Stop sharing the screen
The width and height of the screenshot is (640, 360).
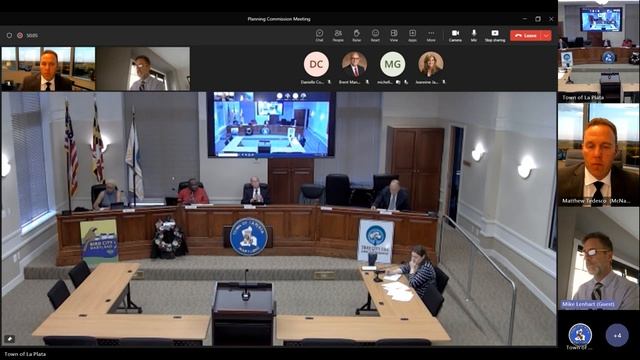coord(495,35)
